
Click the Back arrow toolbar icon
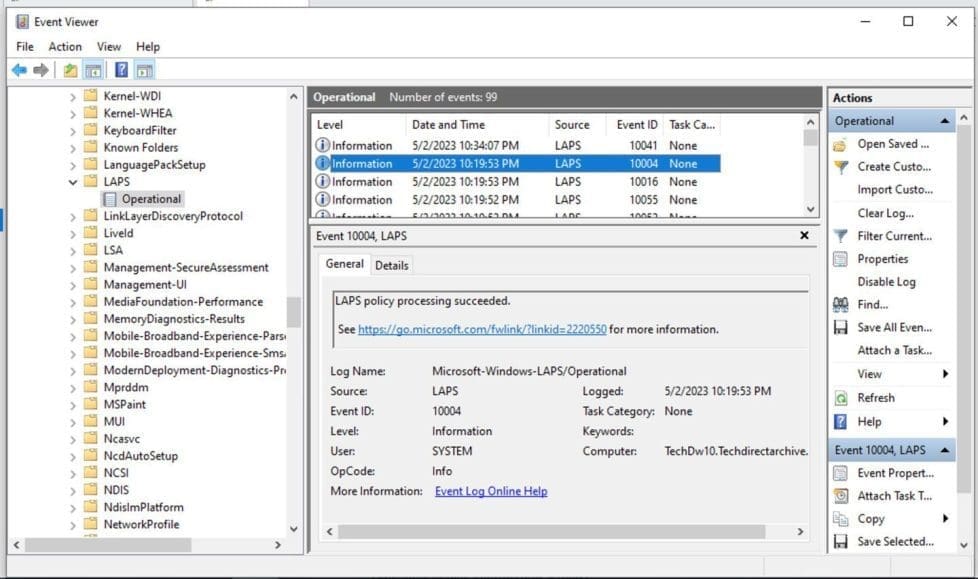[18, 70]
